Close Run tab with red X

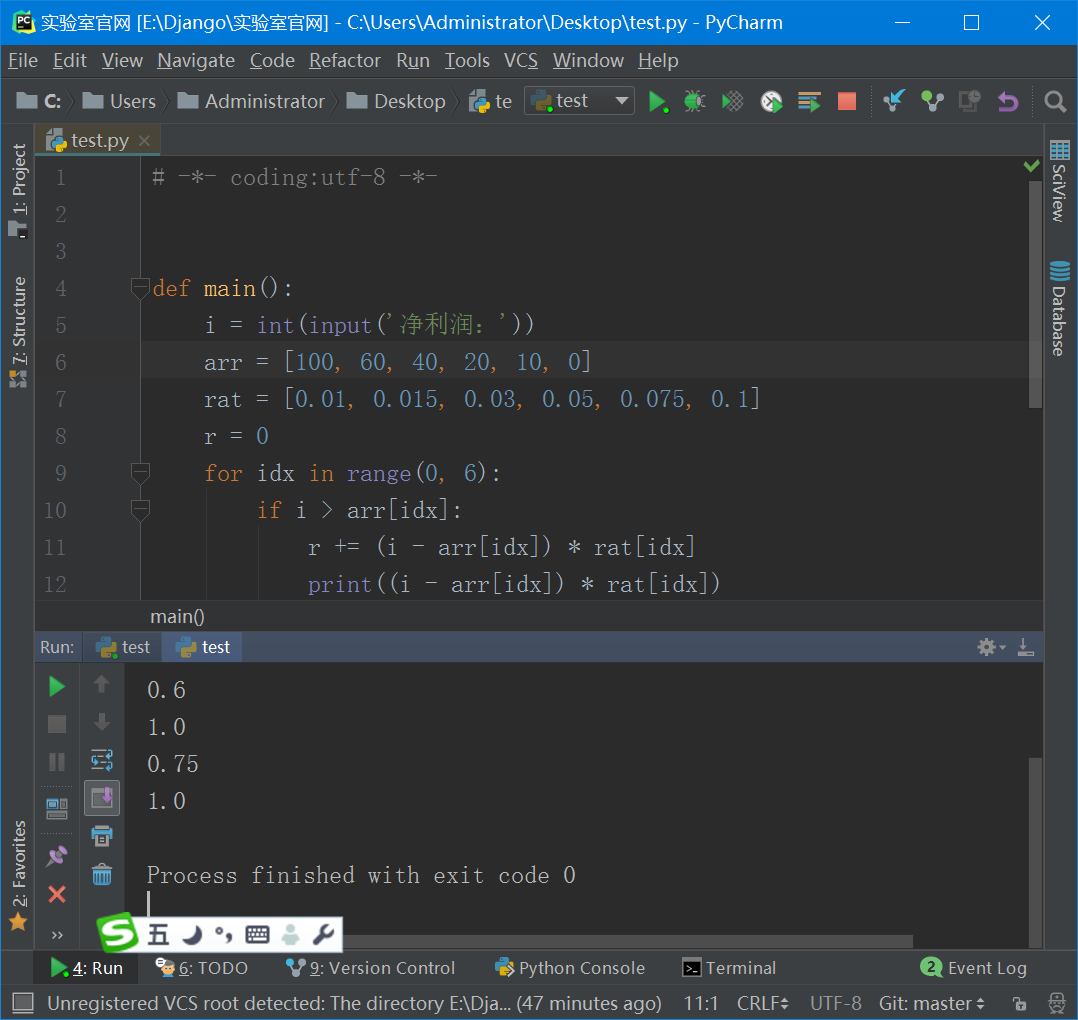[57, 894]
